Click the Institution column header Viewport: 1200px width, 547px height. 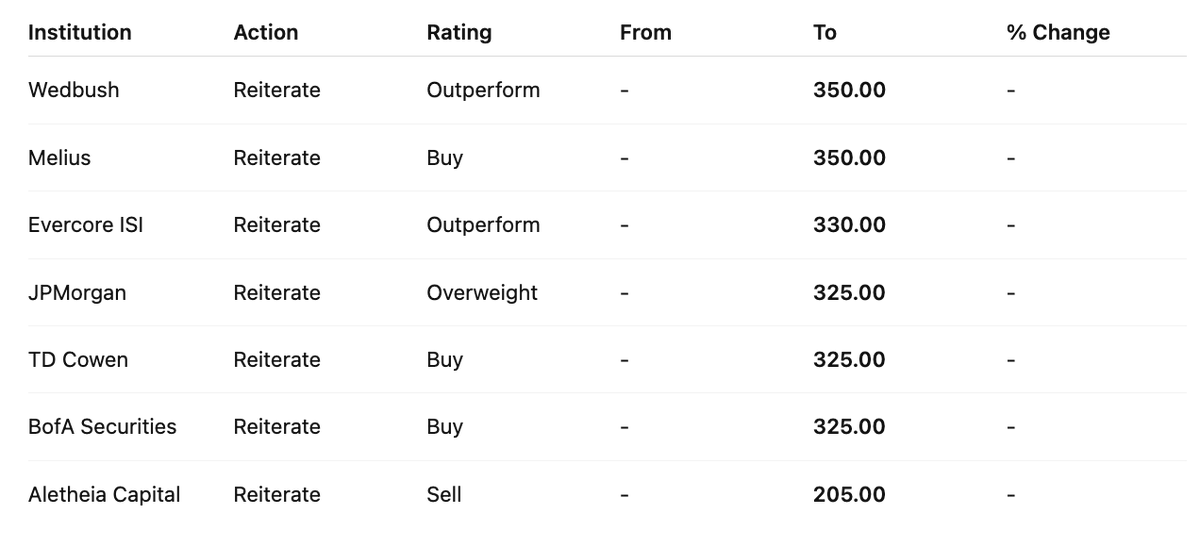(79, 32)
